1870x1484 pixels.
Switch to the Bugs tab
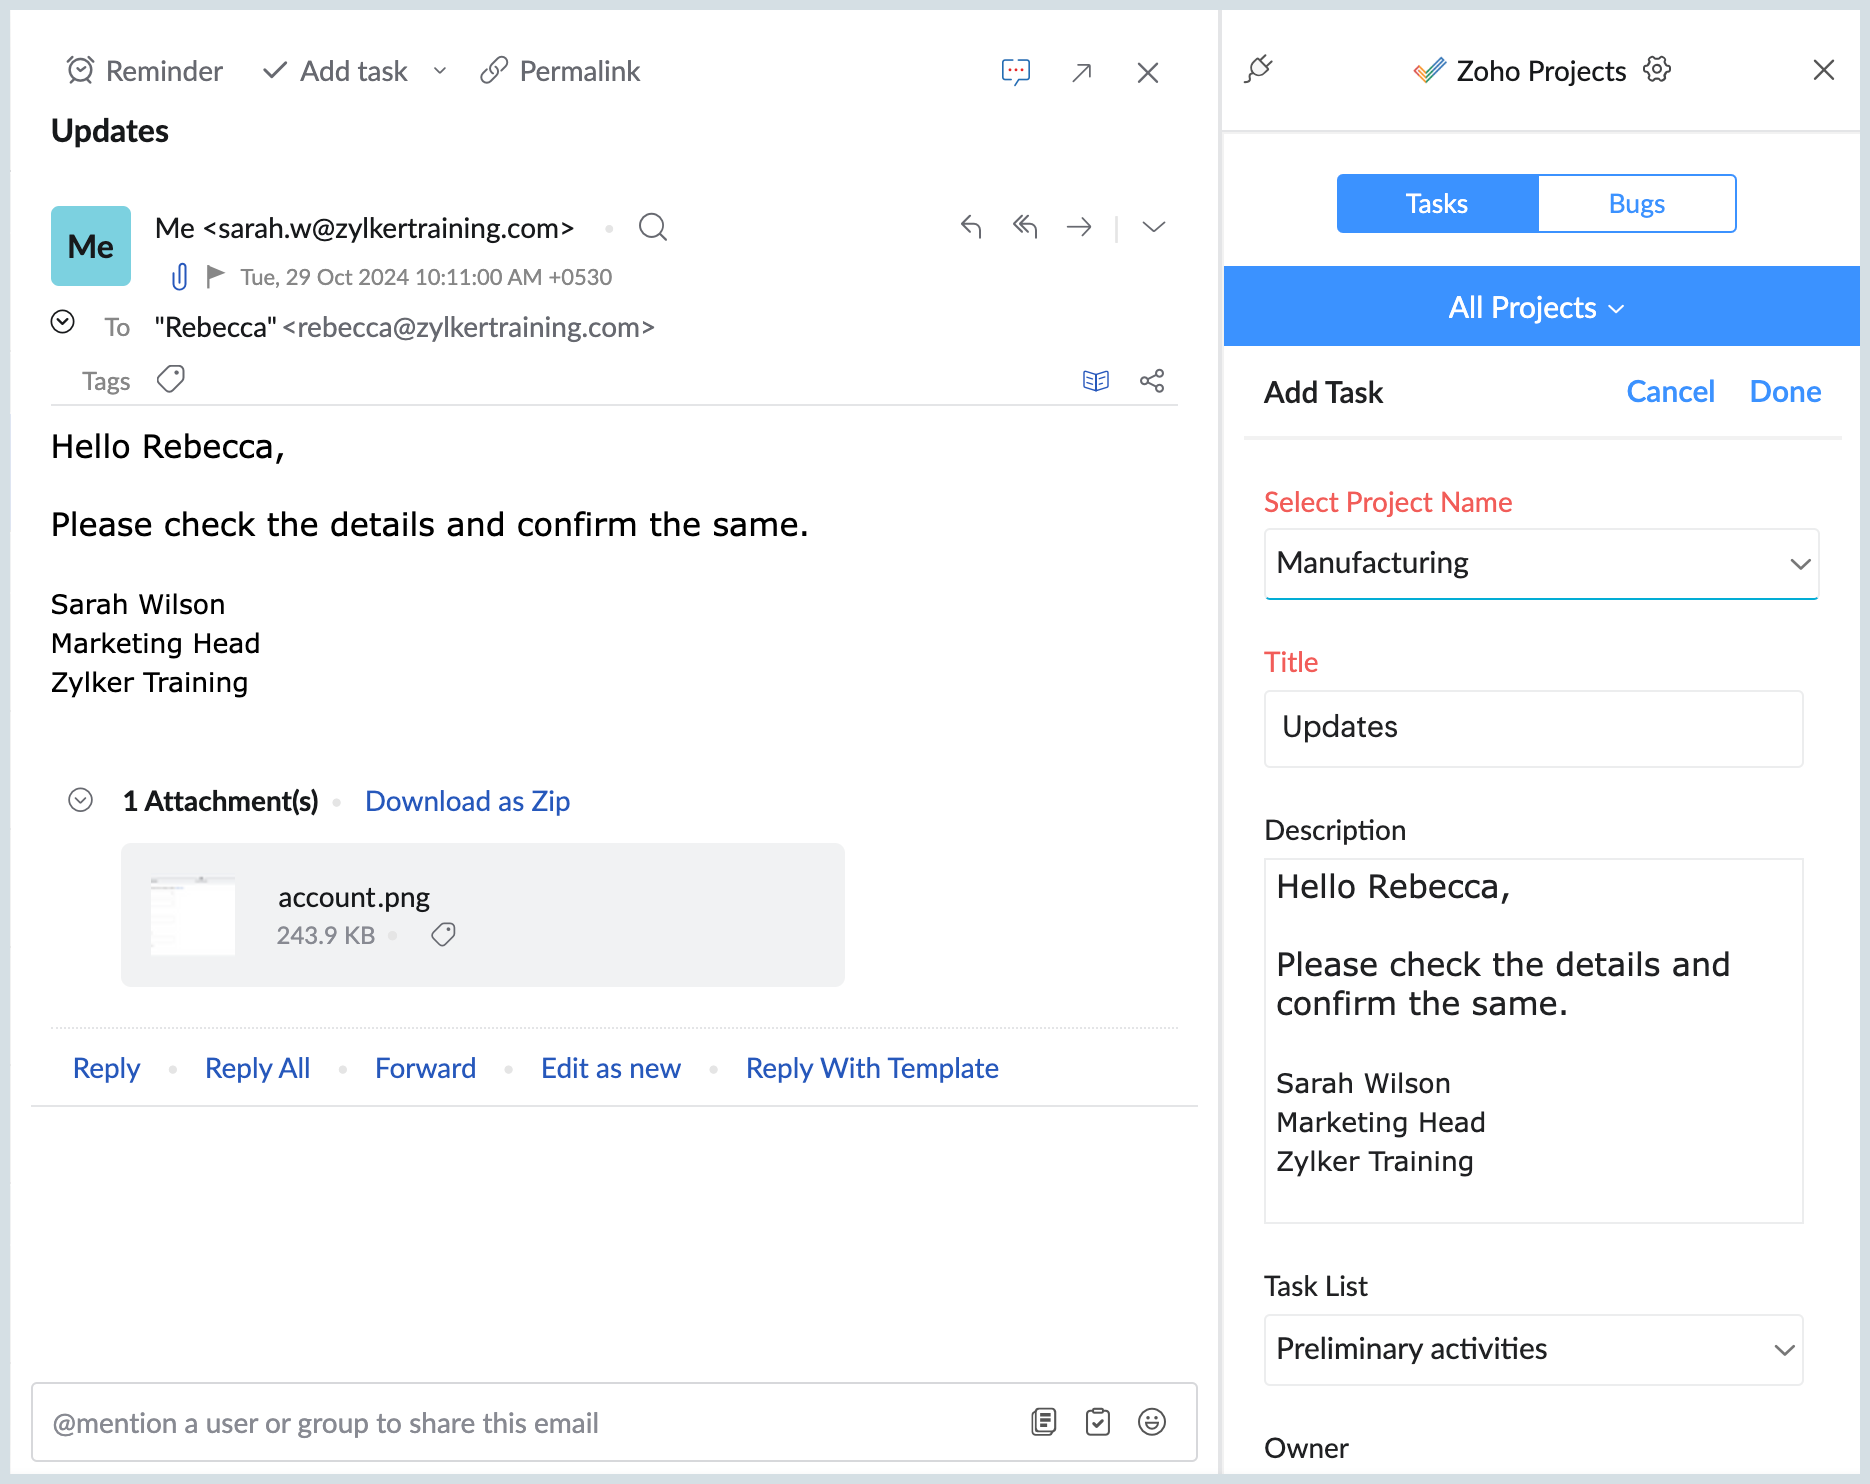pyautogui.click(x=1637, y=204)
